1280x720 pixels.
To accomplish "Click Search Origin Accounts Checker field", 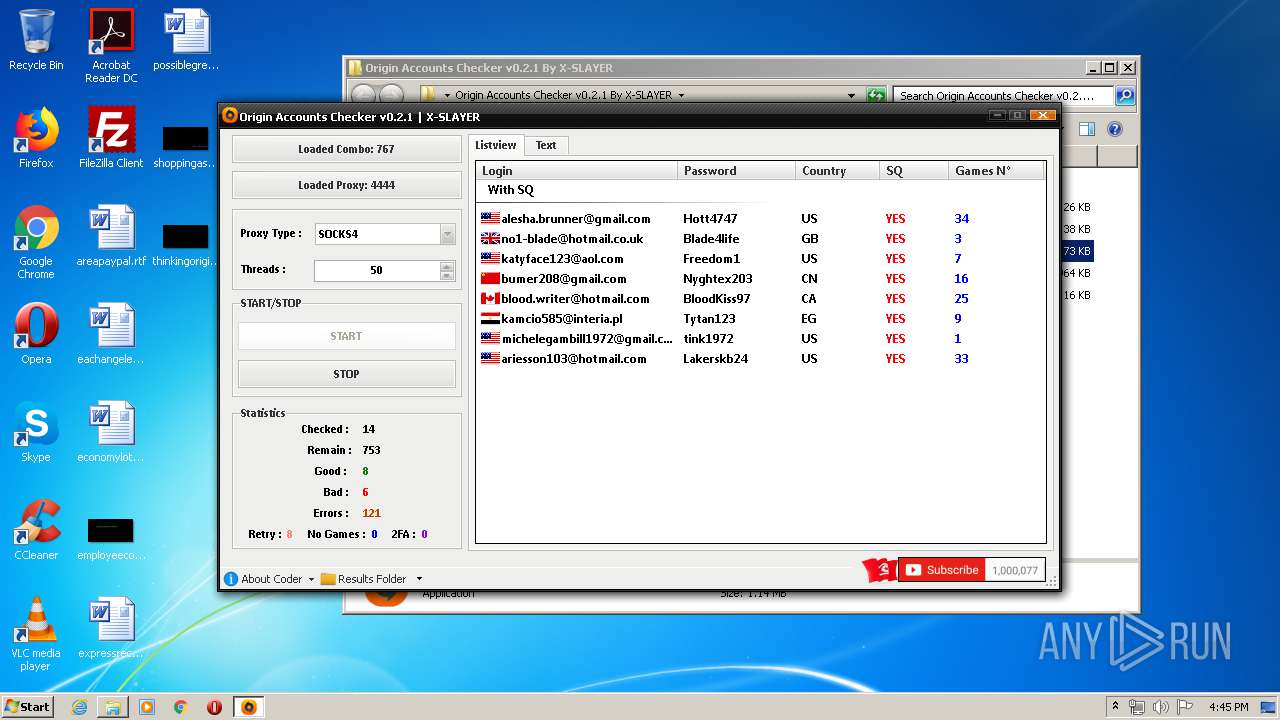I will 1003,96.
